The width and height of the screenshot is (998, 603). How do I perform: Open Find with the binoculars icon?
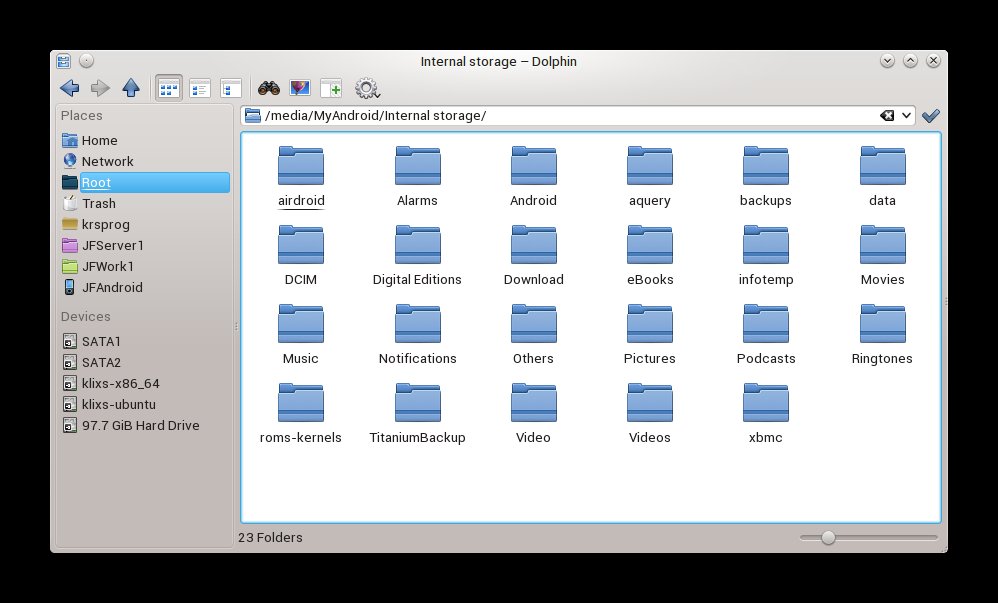pos(269,88)
